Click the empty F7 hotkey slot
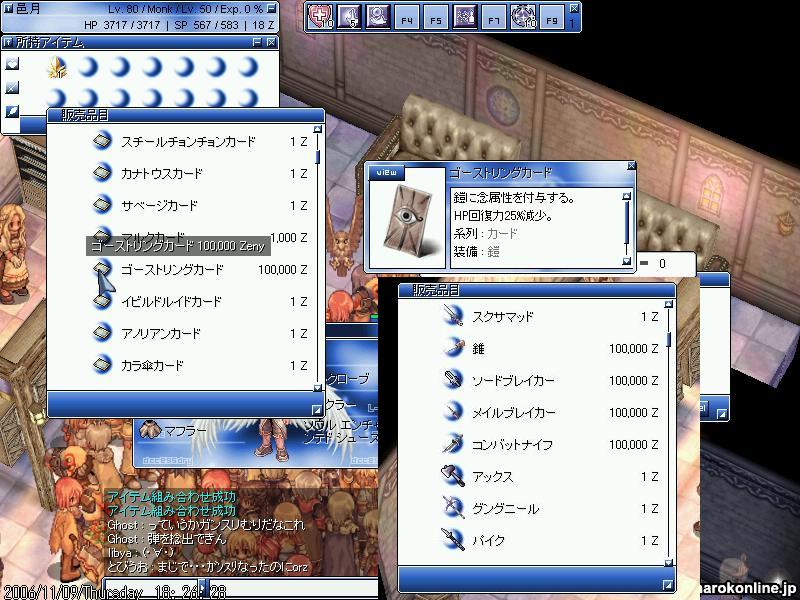Image resolution: width=800 pixels, height=600 pixels. click(494, 17)
